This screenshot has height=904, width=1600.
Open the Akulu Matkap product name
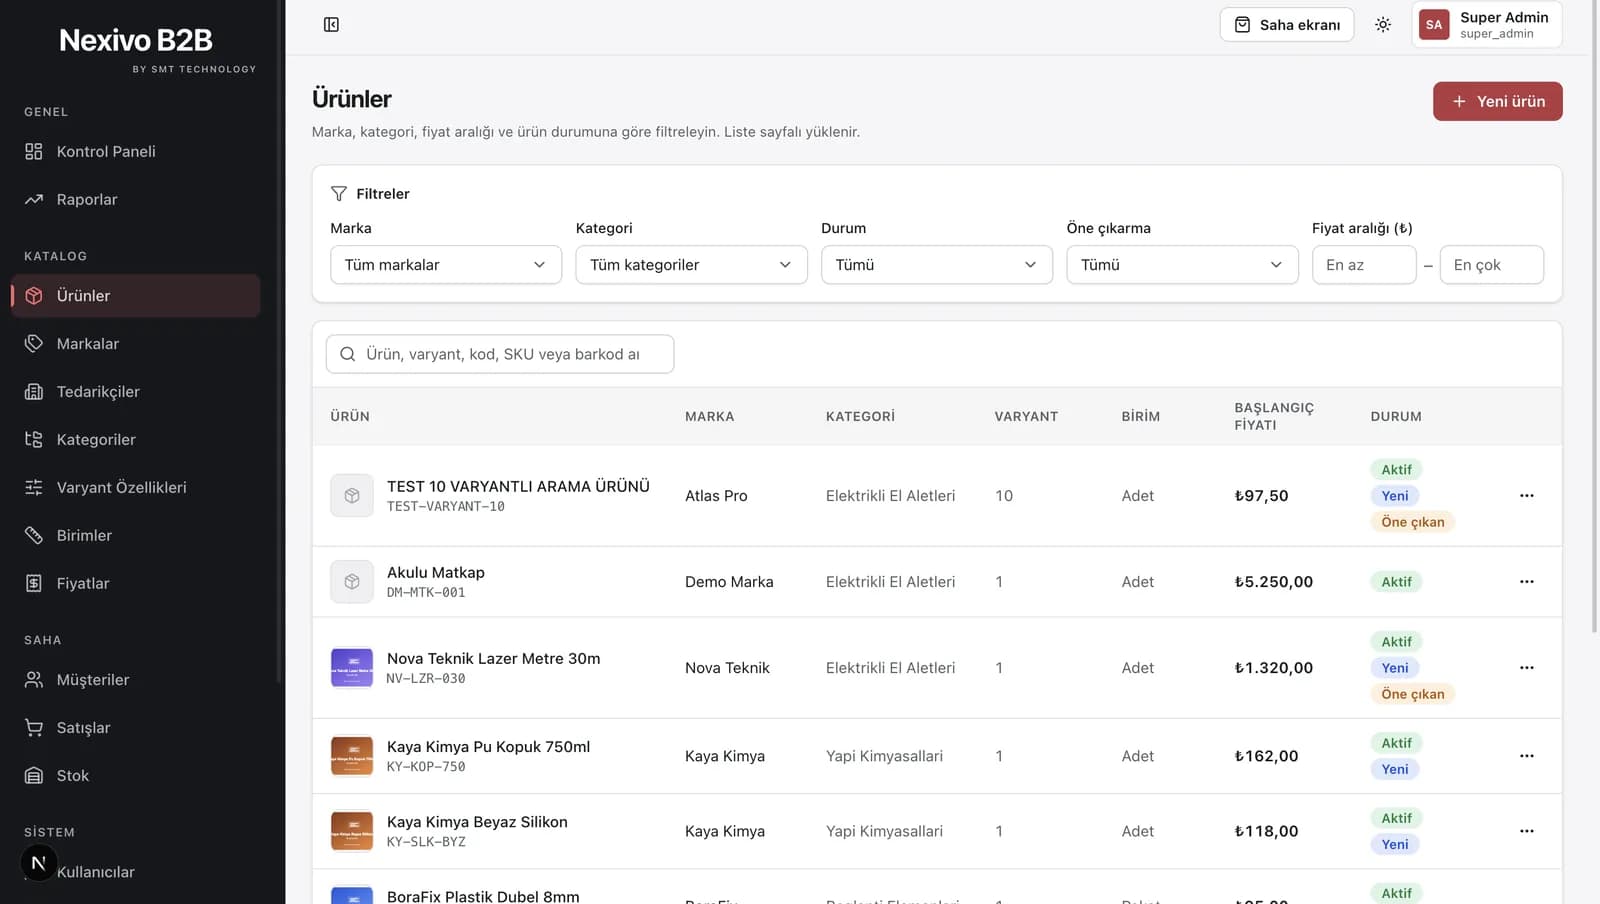point(436,572)
